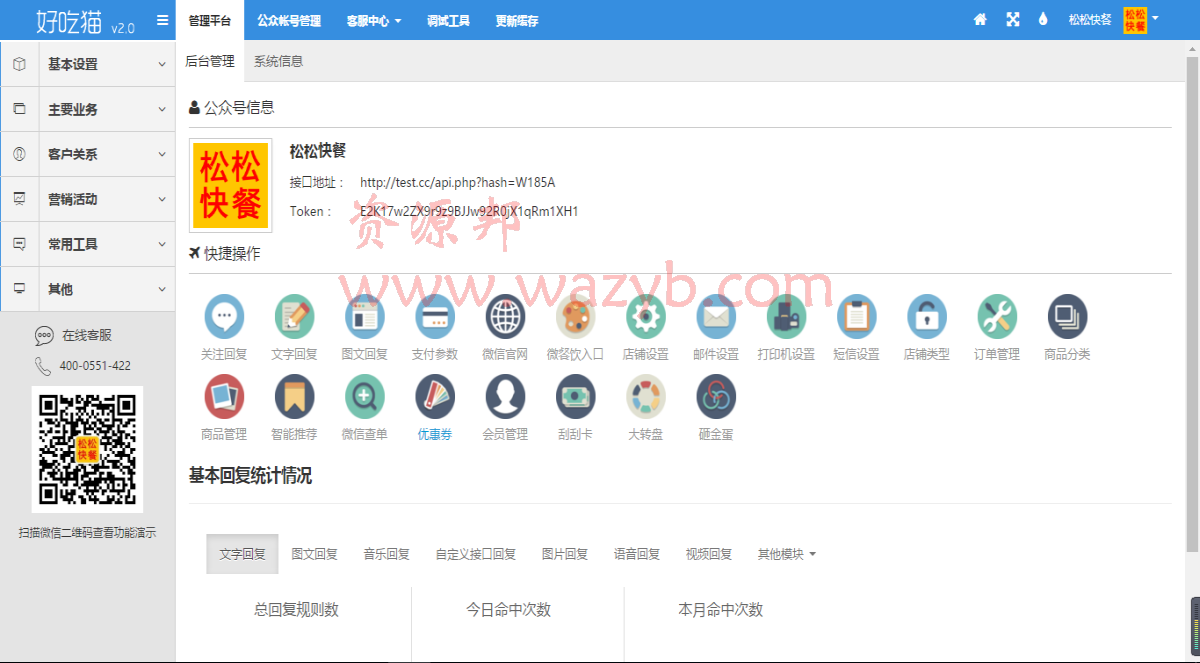Open the 文字回复 quick action icon

(x=294, y=316)
